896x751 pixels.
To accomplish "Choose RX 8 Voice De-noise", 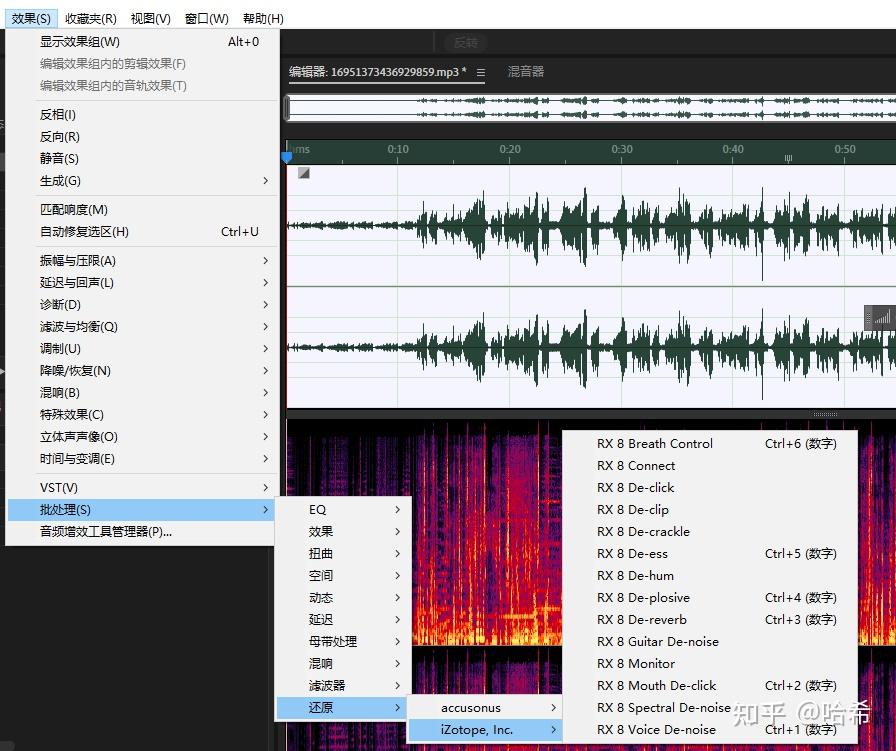I will 656,729.
